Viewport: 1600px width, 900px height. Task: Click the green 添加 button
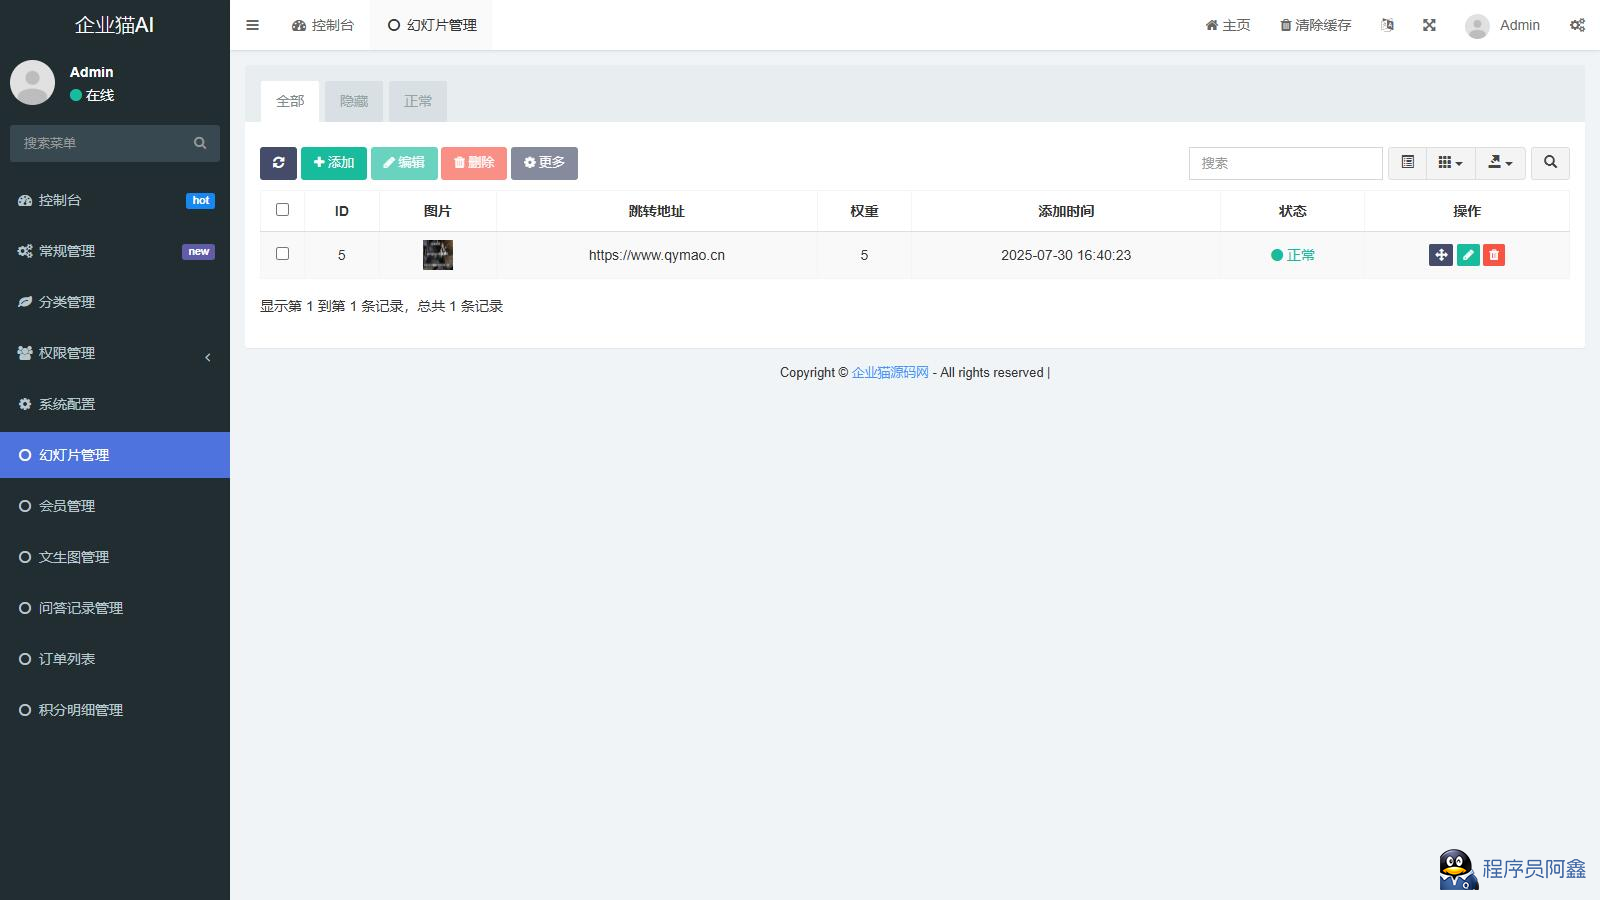pos(334,163)
